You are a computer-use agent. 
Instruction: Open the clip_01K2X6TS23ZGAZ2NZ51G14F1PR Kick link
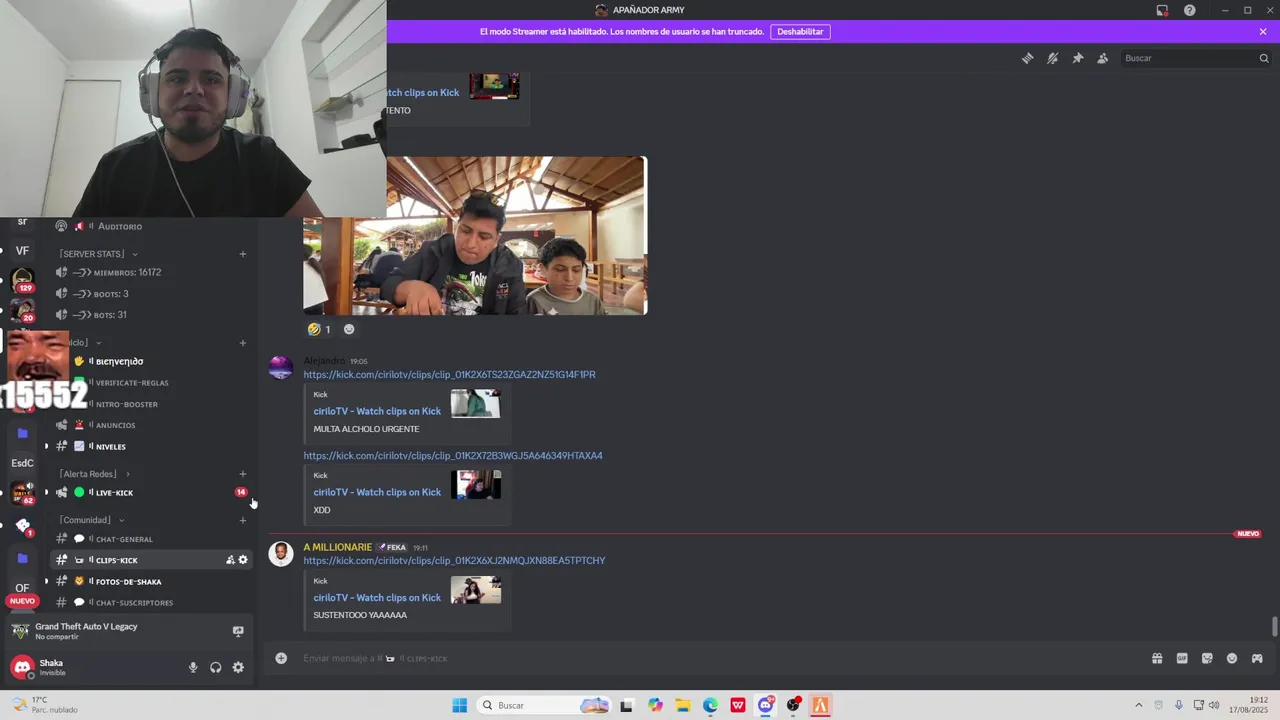click(449, 374)
